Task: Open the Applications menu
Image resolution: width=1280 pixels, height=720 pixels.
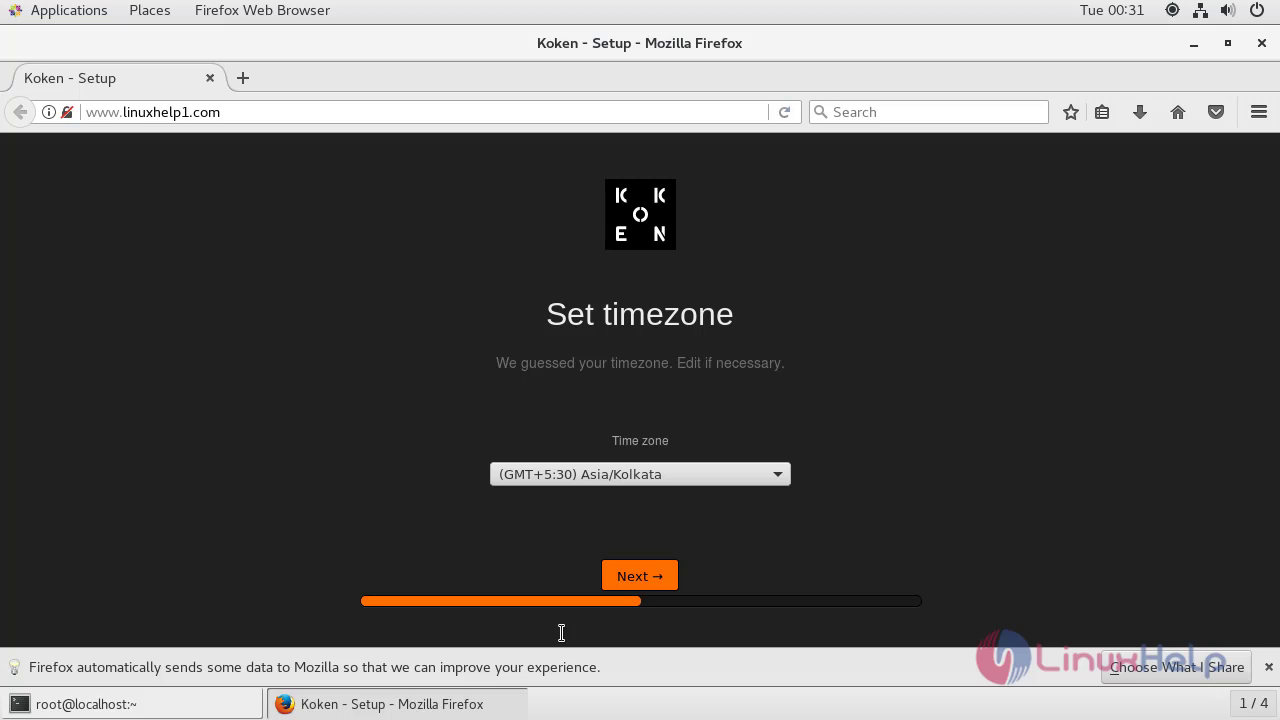Action: [69, 10]
